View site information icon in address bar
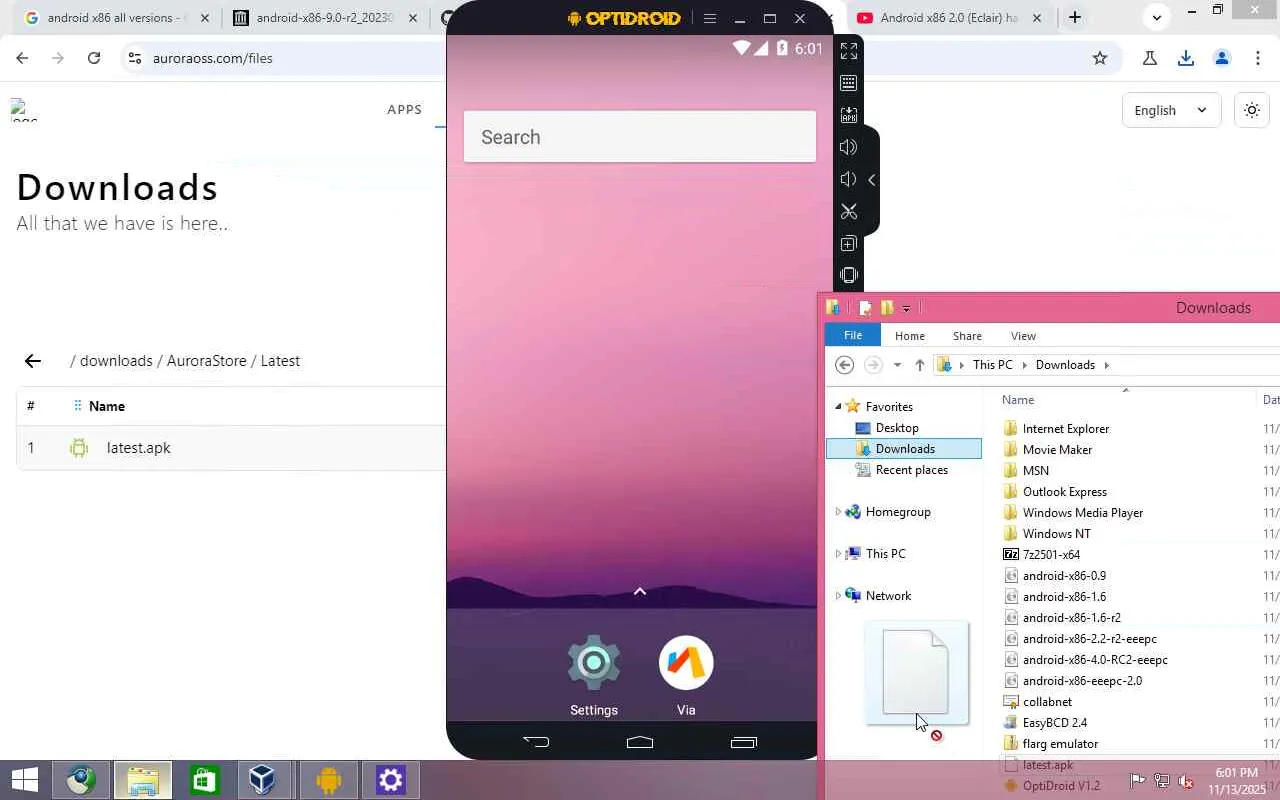1280x800 pixels. click(134, 58)
